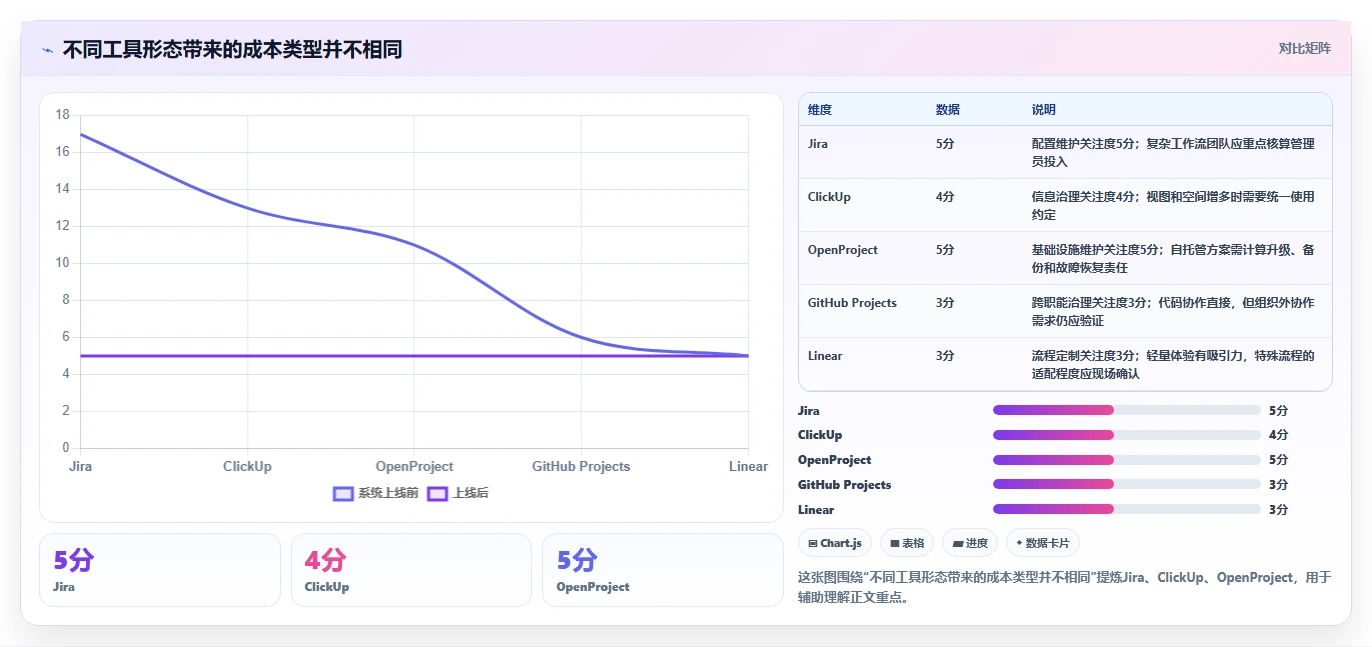
Task: Click the OpenProject progress bar
Action: [1127, 460]
